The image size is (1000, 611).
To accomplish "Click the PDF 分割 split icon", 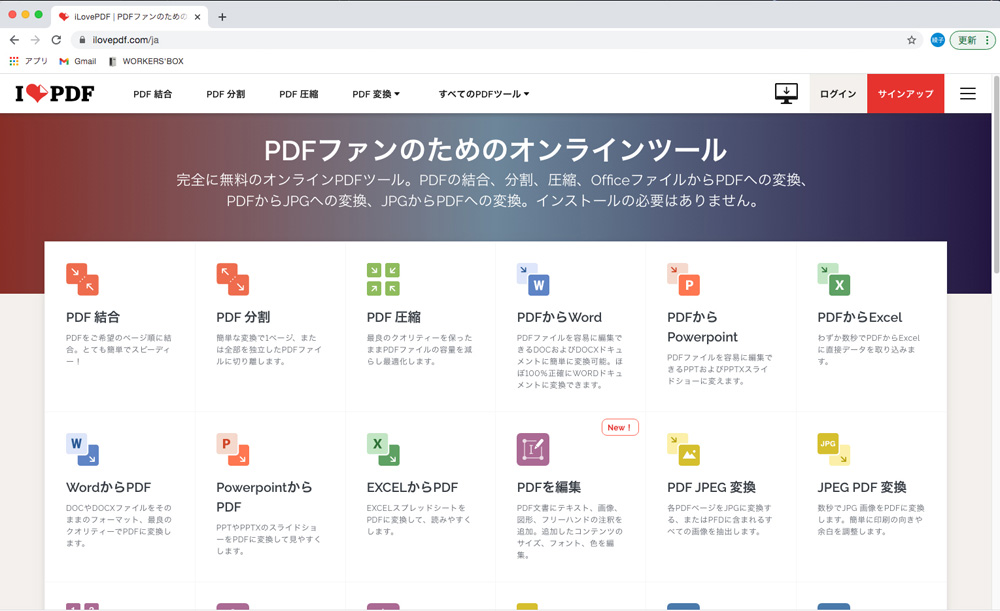I will coord(233,279).
